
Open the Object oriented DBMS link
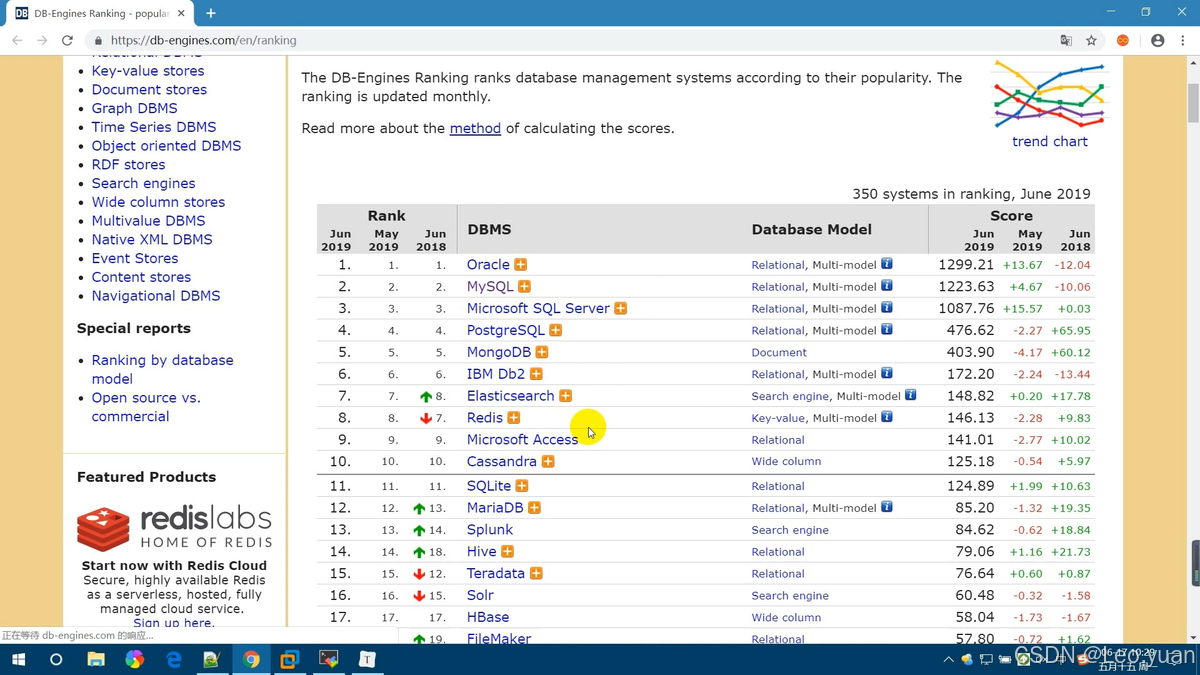tap(166, 146)
